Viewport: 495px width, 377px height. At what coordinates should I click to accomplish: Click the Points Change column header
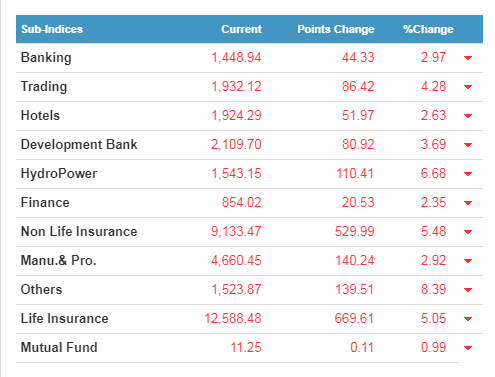tap(336, 29)
